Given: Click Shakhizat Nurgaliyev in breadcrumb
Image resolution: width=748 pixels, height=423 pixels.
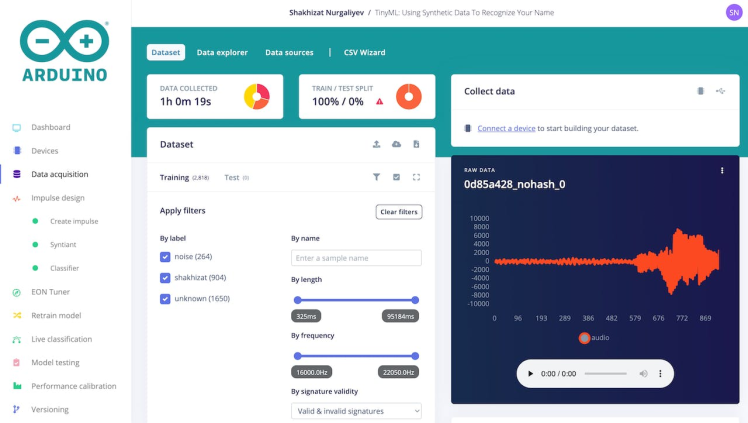Looking at the screenshot, I should click(x=326, y=13).
